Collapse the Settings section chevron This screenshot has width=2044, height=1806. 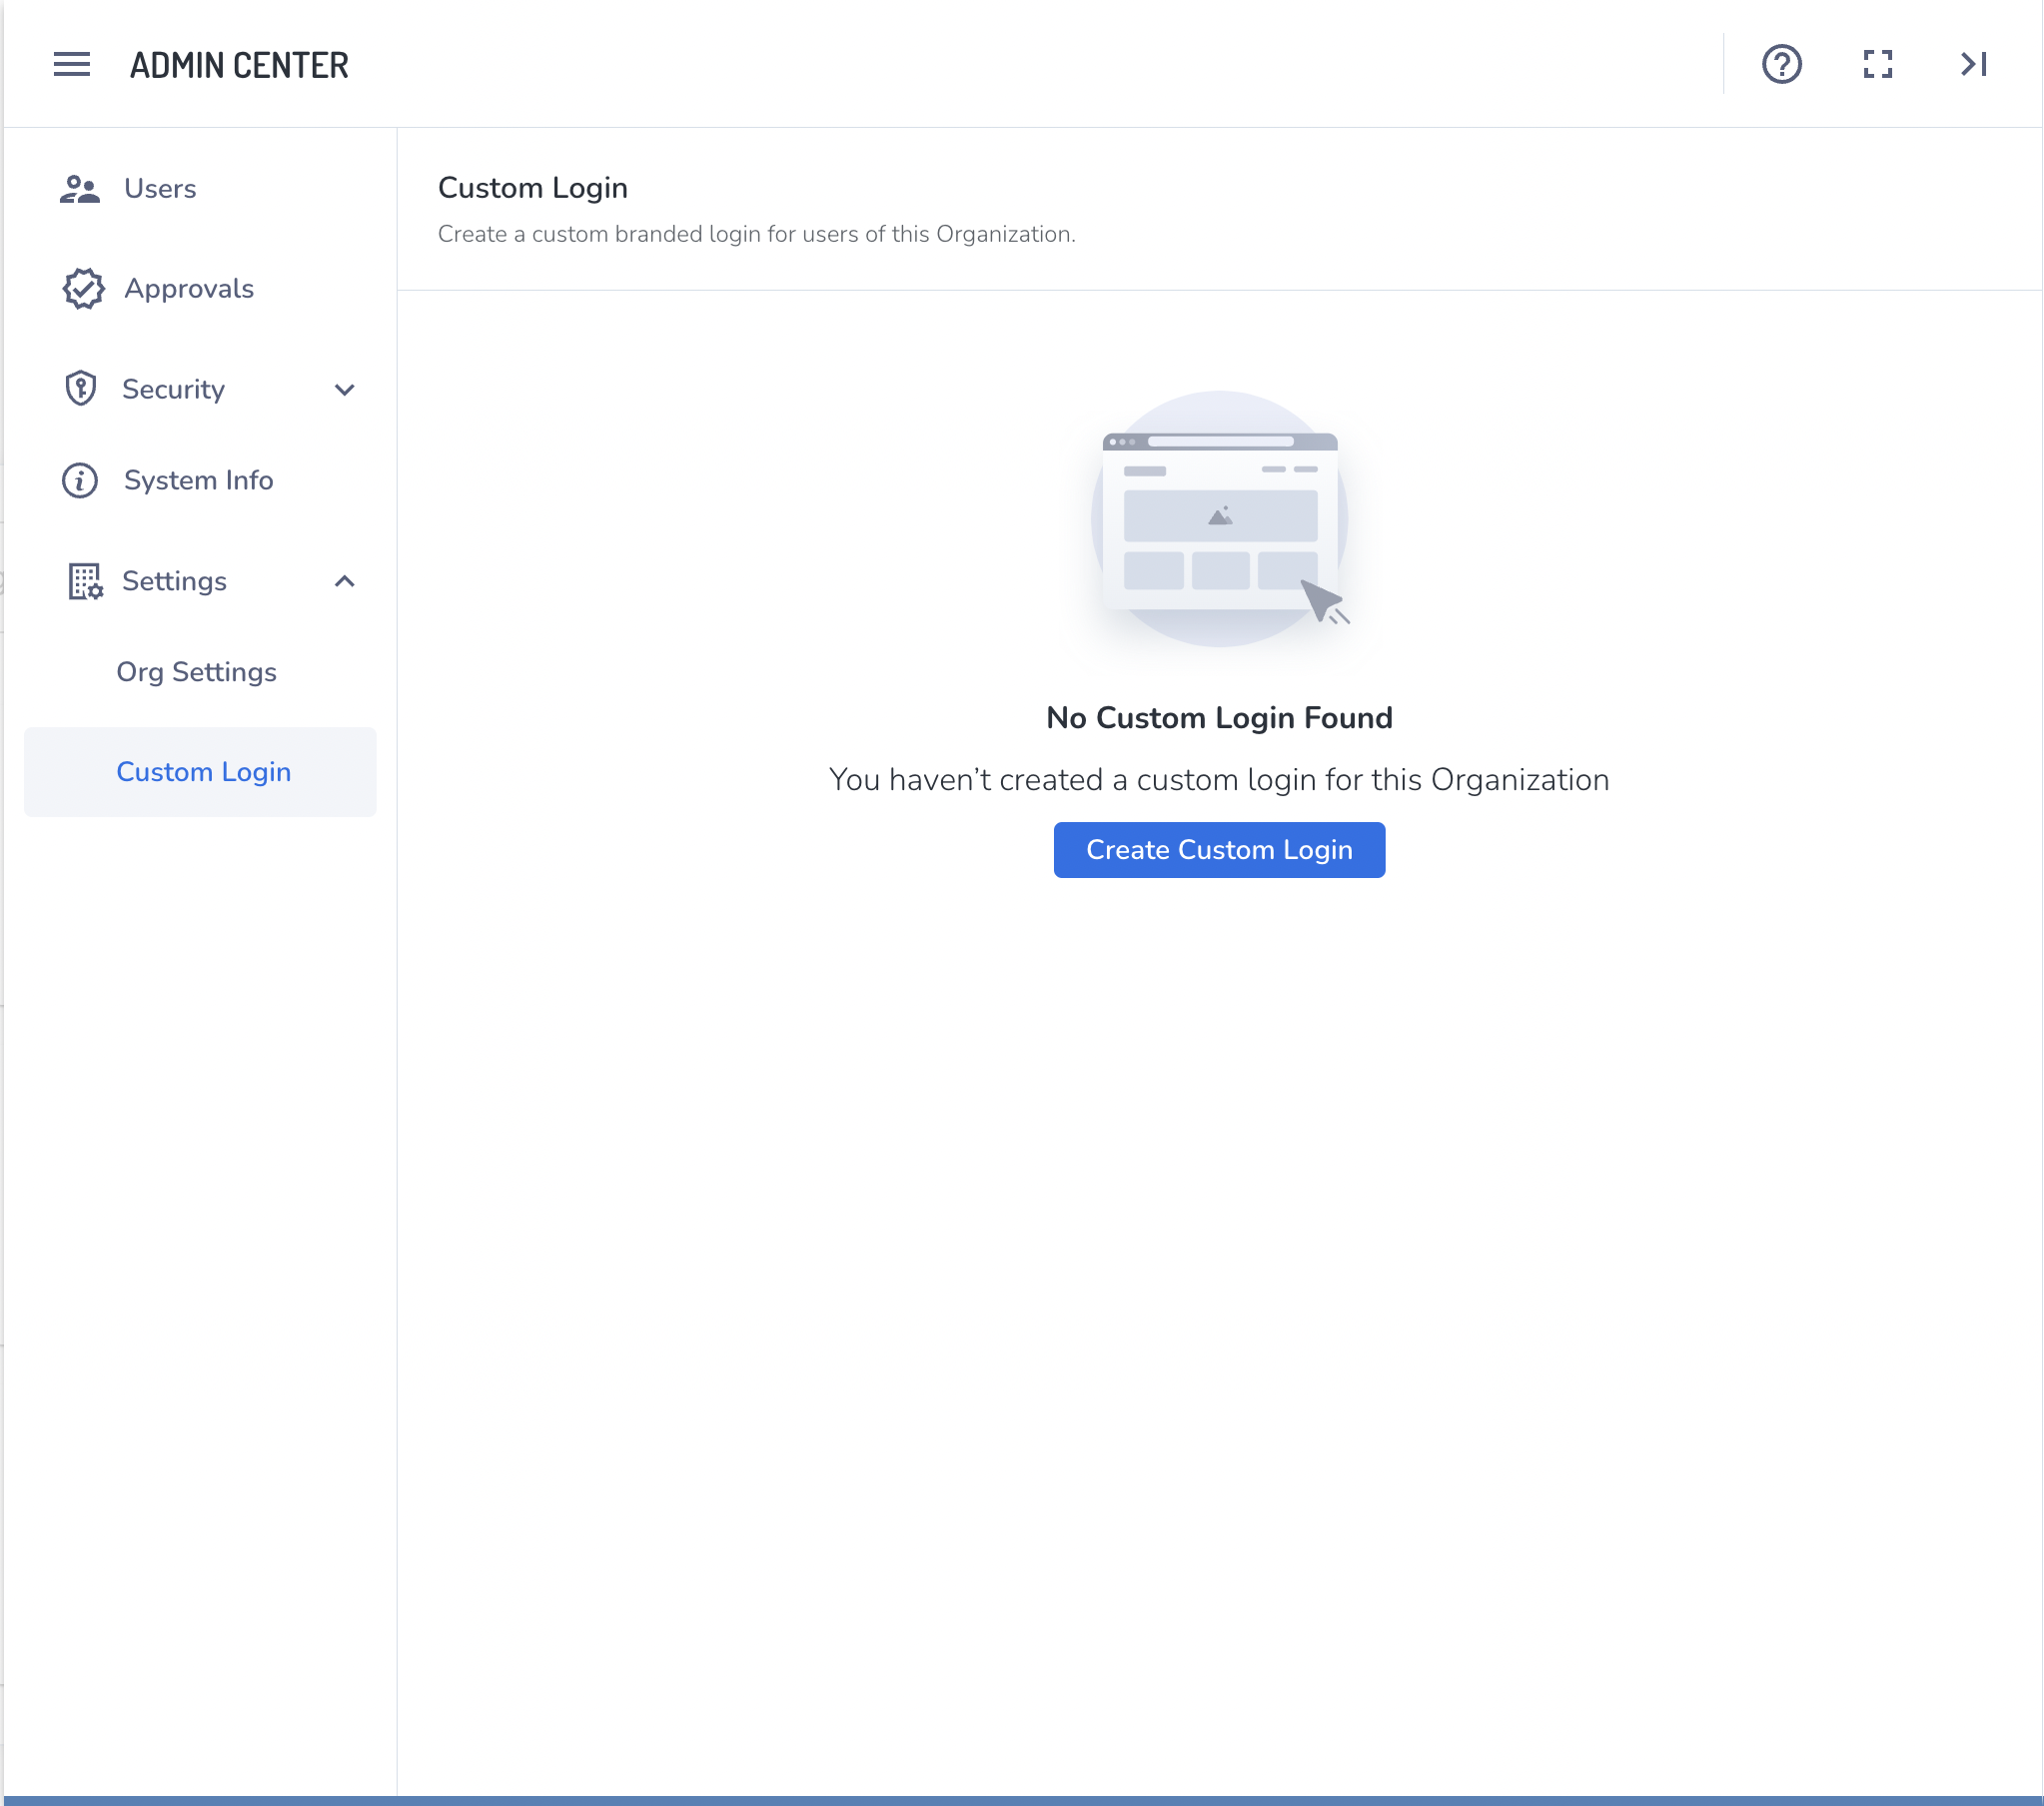tap(344, 582)
